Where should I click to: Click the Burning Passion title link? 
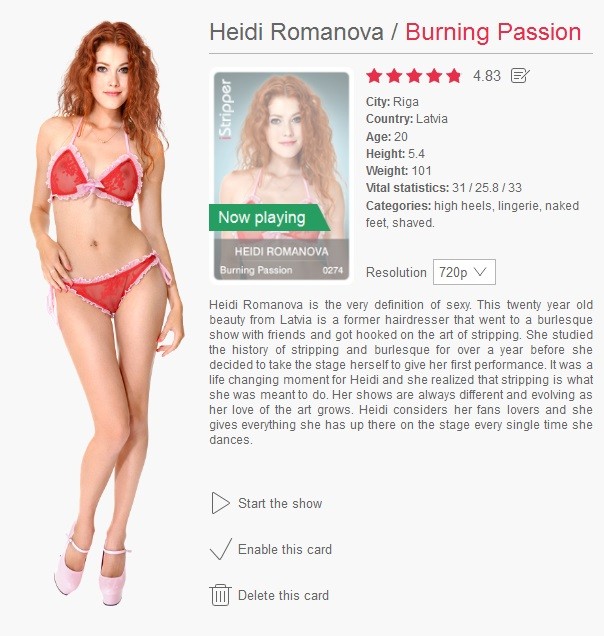tap(493, 32)
